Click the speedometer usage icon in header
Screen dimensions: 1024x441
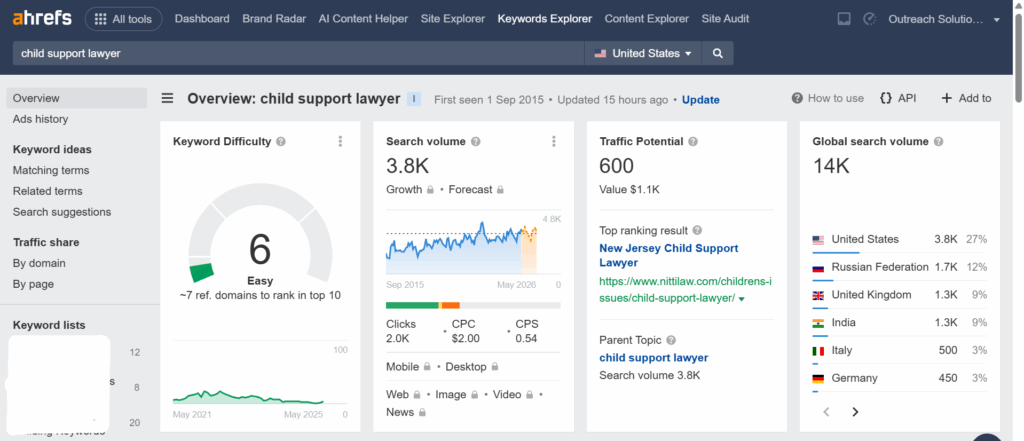click(x=869, y=19)
